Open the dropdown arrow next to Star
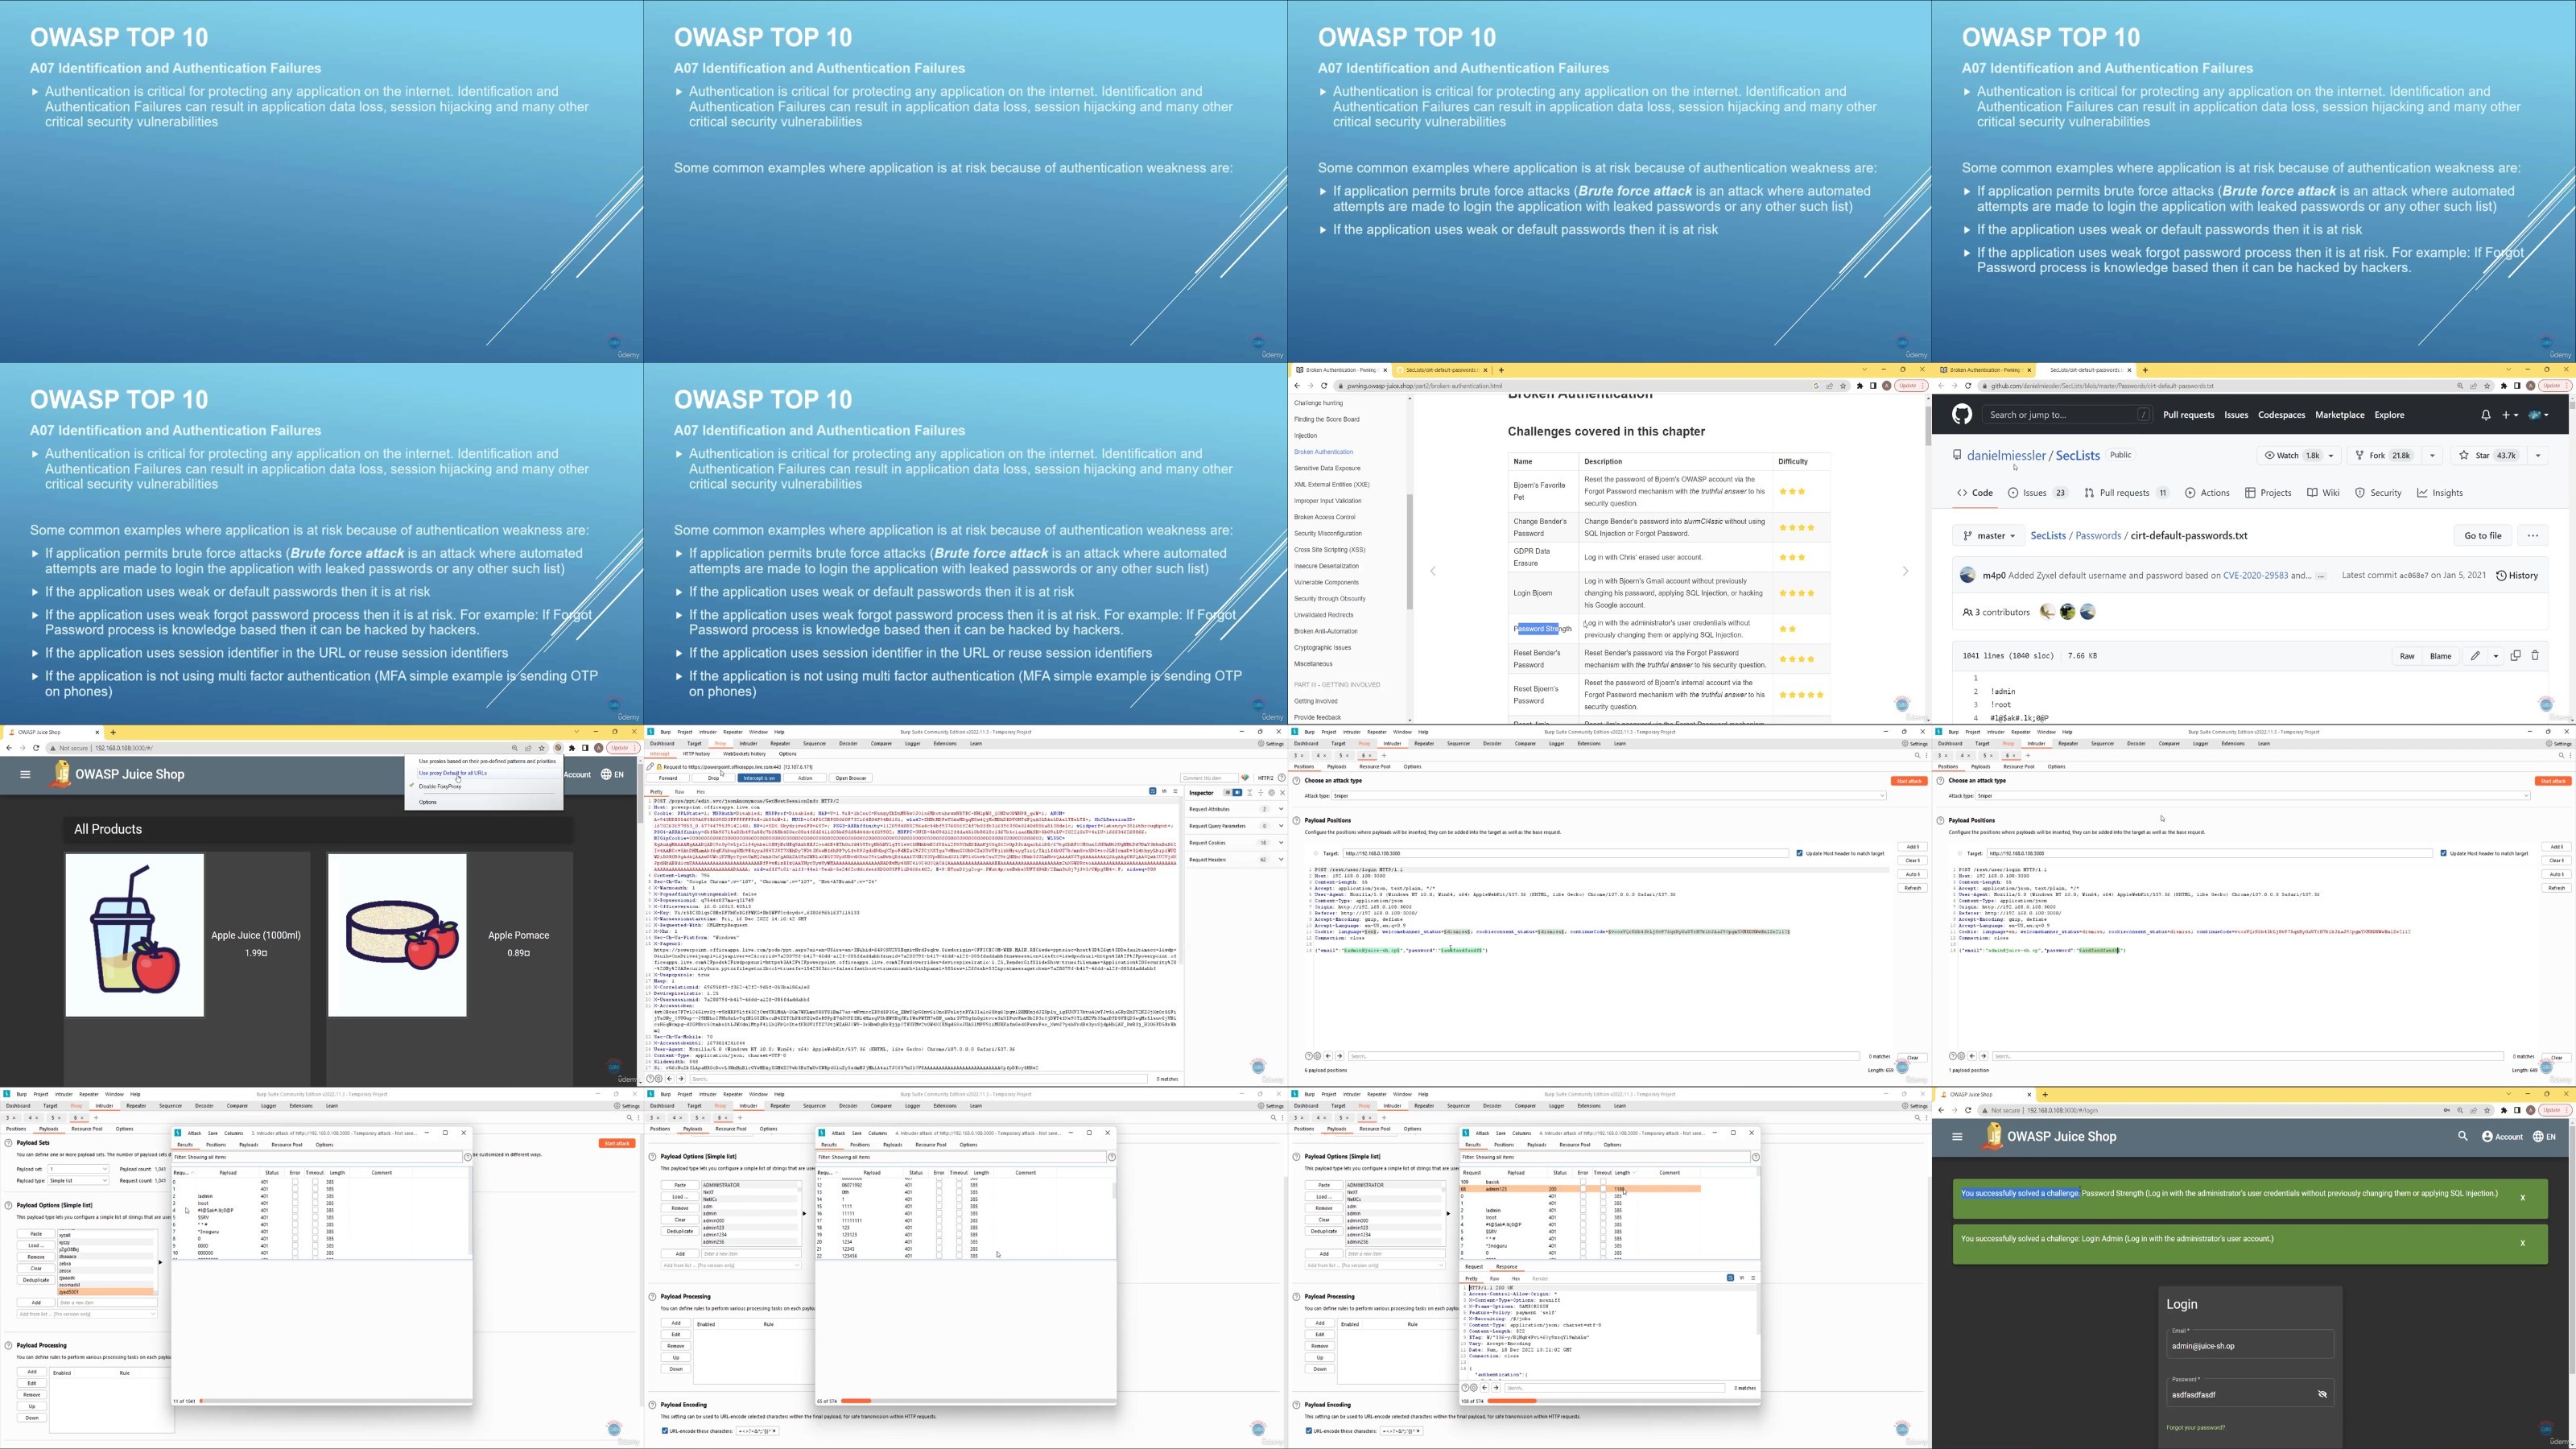Viewport: 2576px width, 1449px height. [x=2537, y=456]
